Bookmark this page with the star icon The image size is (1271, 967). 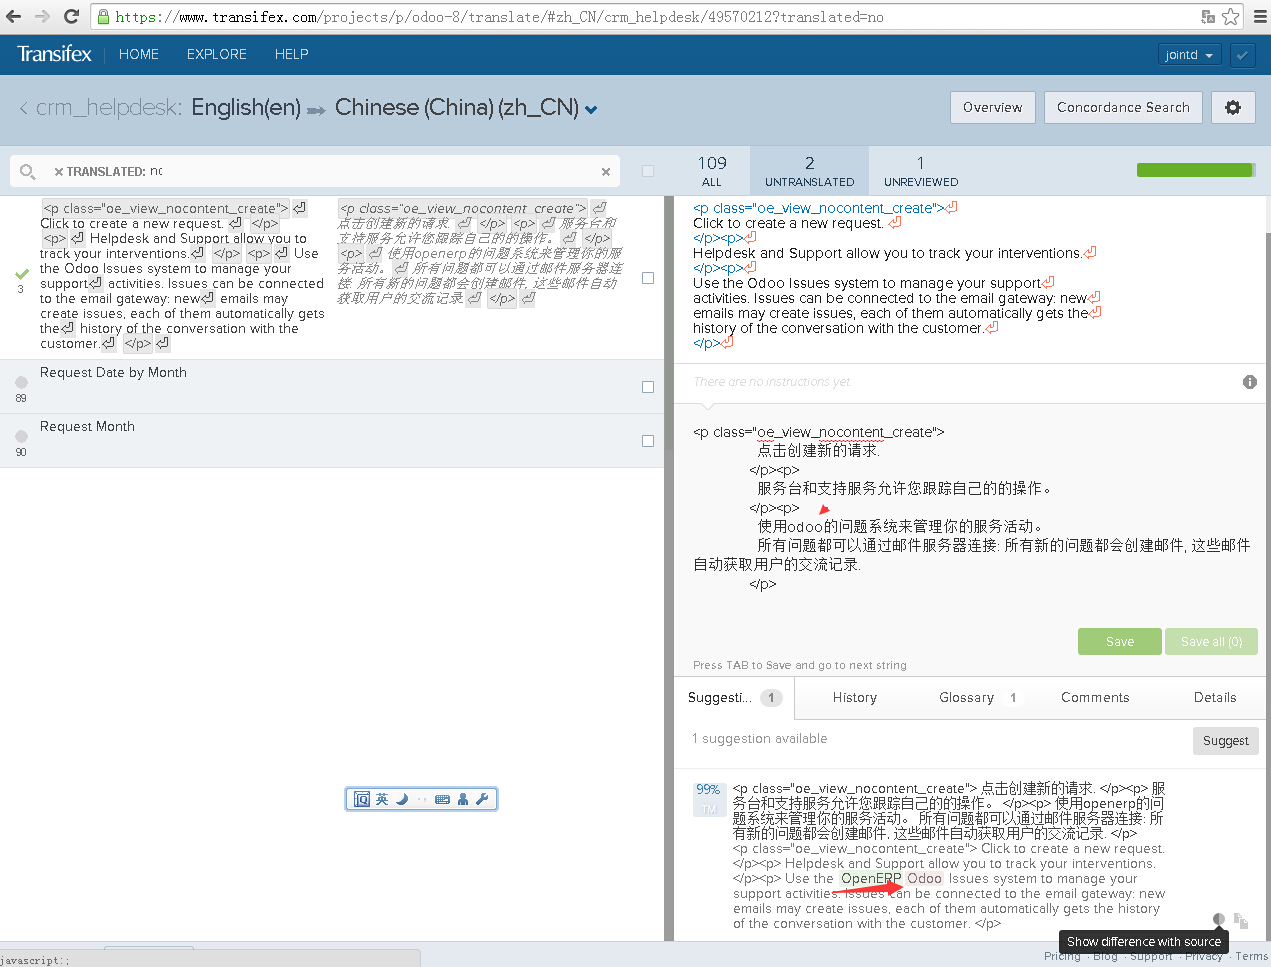(x=1230, y=17)
